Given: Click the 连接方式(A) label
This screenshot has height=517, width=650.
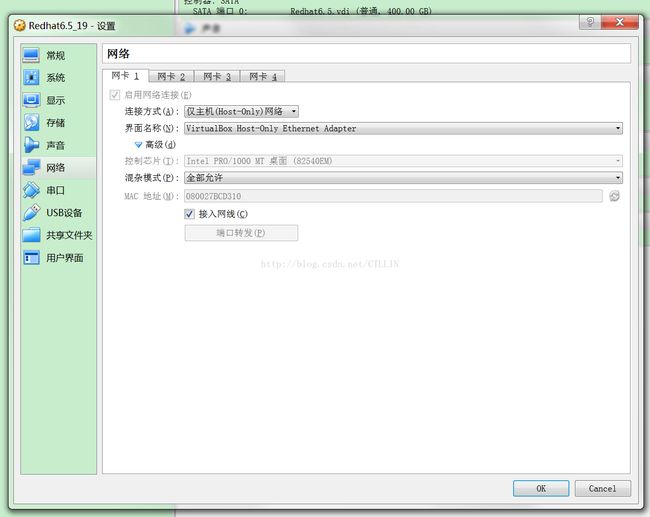Looking at the screenshot, I should (x=152, y=112).
